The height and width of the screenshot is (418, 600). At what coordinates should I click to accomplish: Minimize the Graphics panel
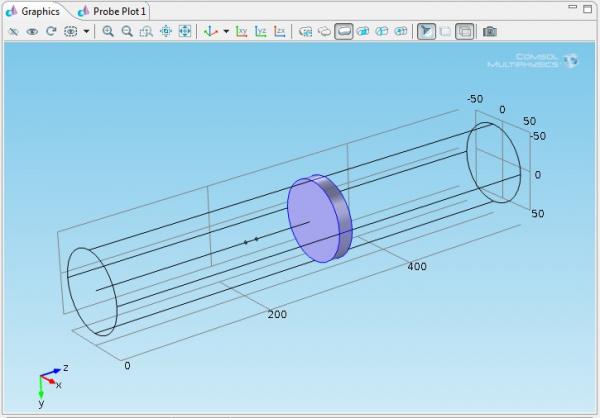(x=572, y=7)
